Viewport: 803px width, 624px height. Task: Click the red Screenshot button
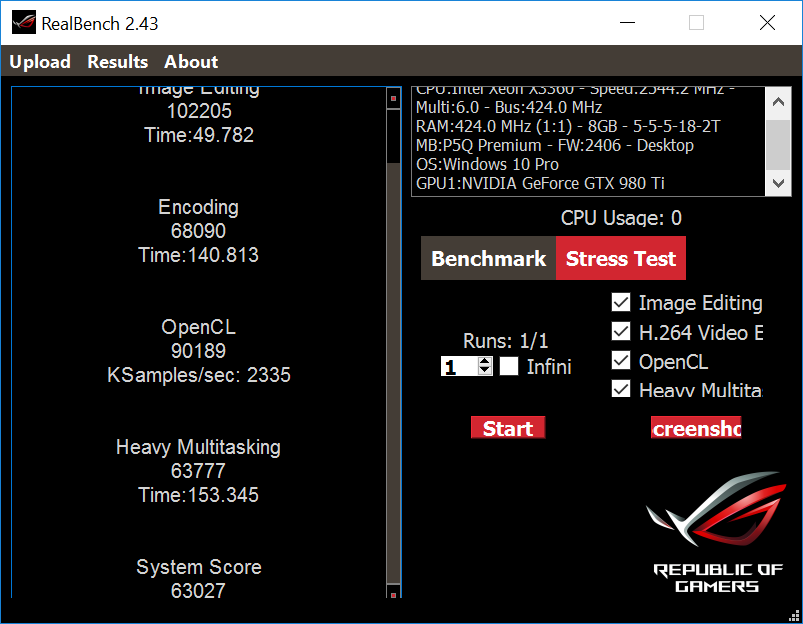[x=696, y=428]
